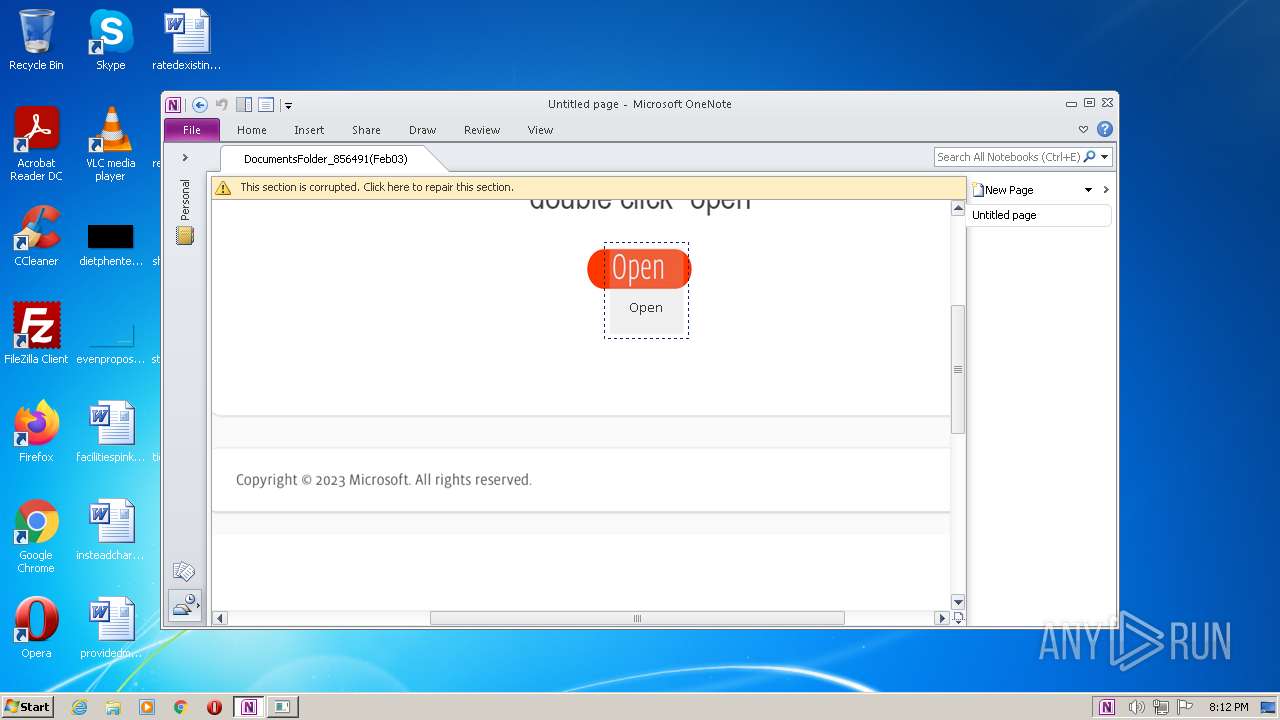Click the scroll-to-bottom page corner button
This screenshot has width=1280, height=720.
pyautogui.click(x=958, y=618)
